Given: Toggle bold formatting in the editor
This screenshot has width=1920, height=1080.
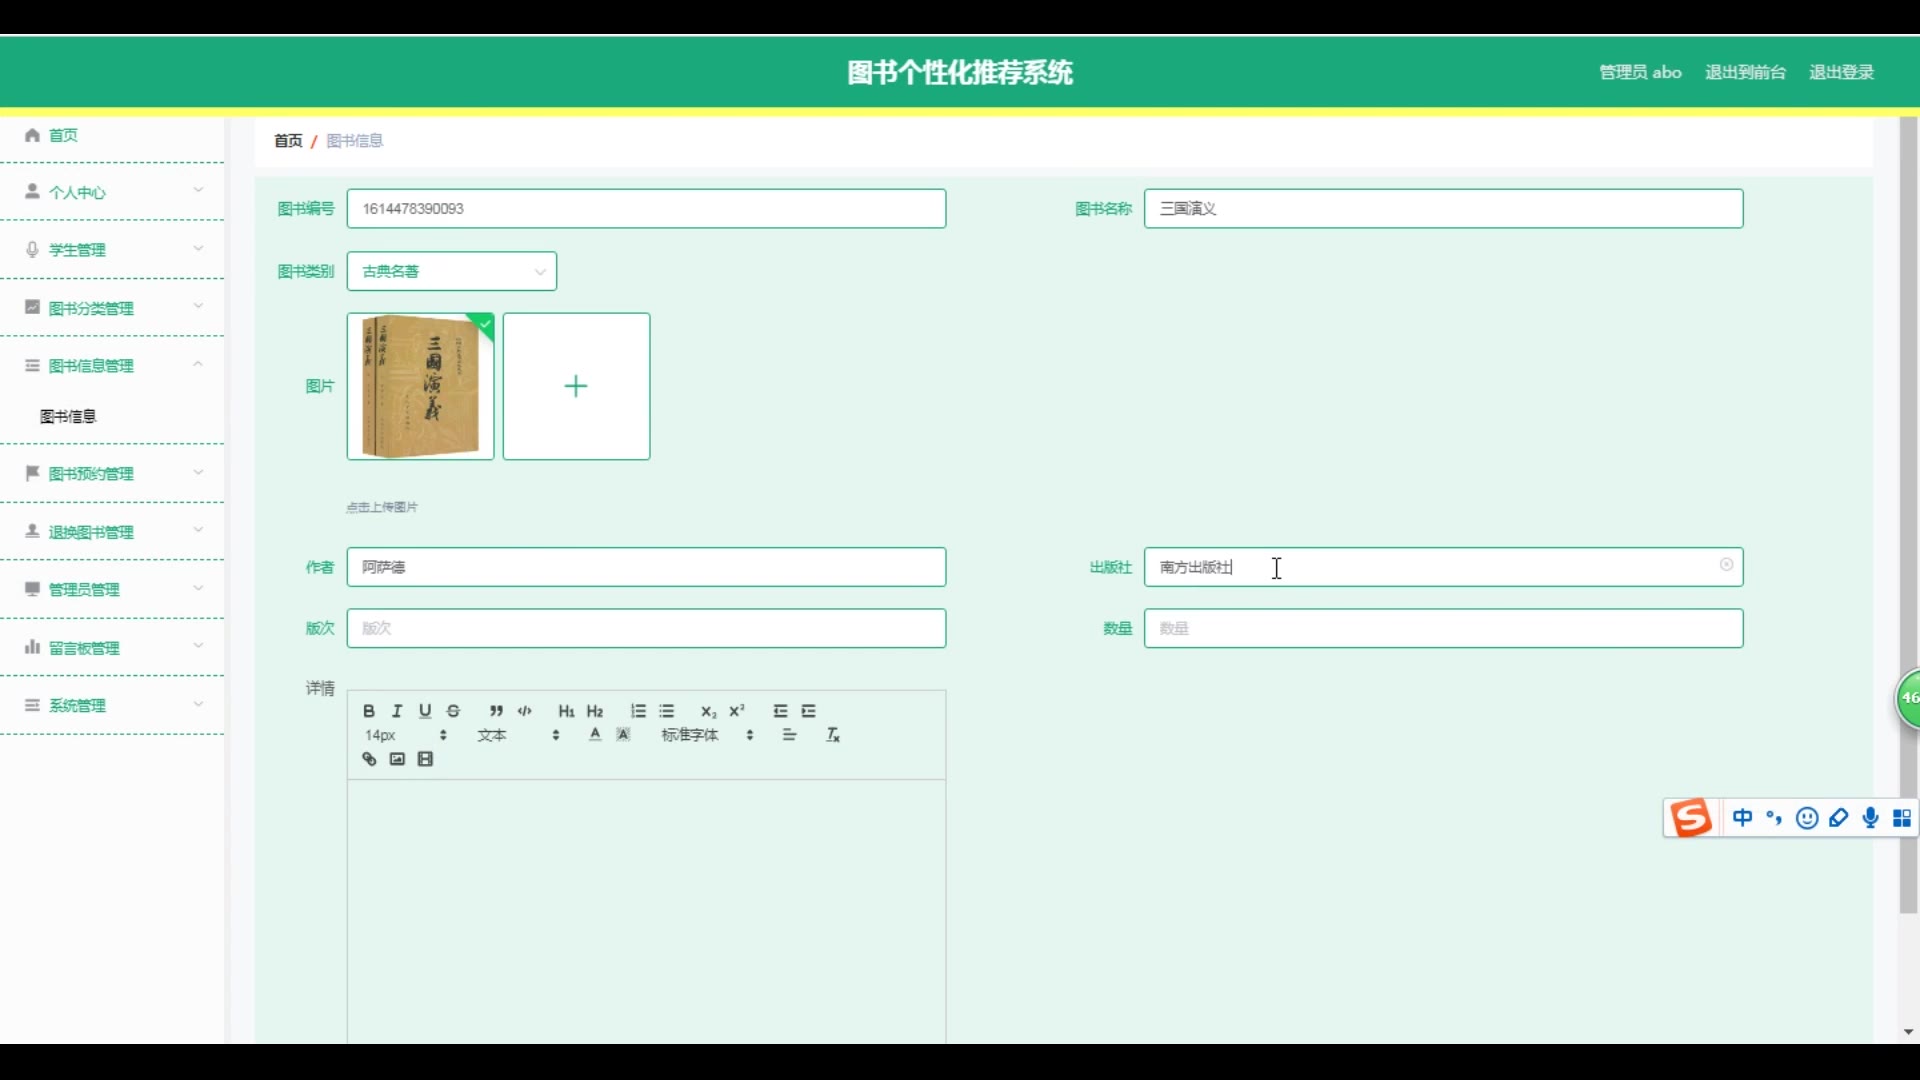Looking at the screenshot, I should pyautogui.click(x=369, y=711).
